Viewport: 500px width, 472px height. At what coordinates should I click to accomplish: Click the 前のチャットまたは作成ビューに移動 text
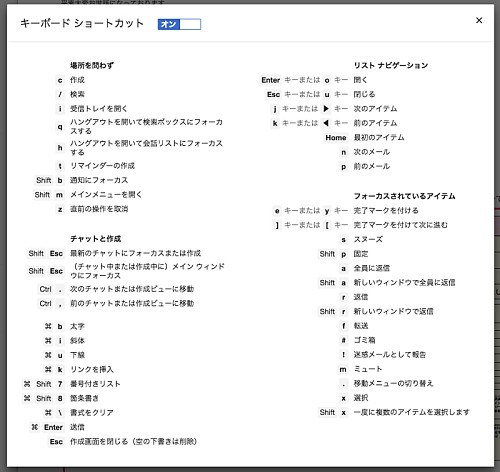[x=132, y=303]
